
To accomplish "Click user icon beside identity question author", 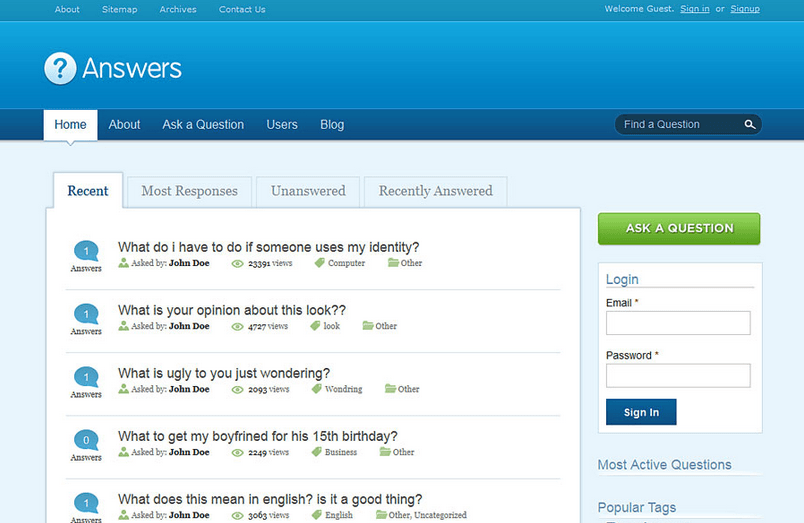I will [x=123, y=263].
